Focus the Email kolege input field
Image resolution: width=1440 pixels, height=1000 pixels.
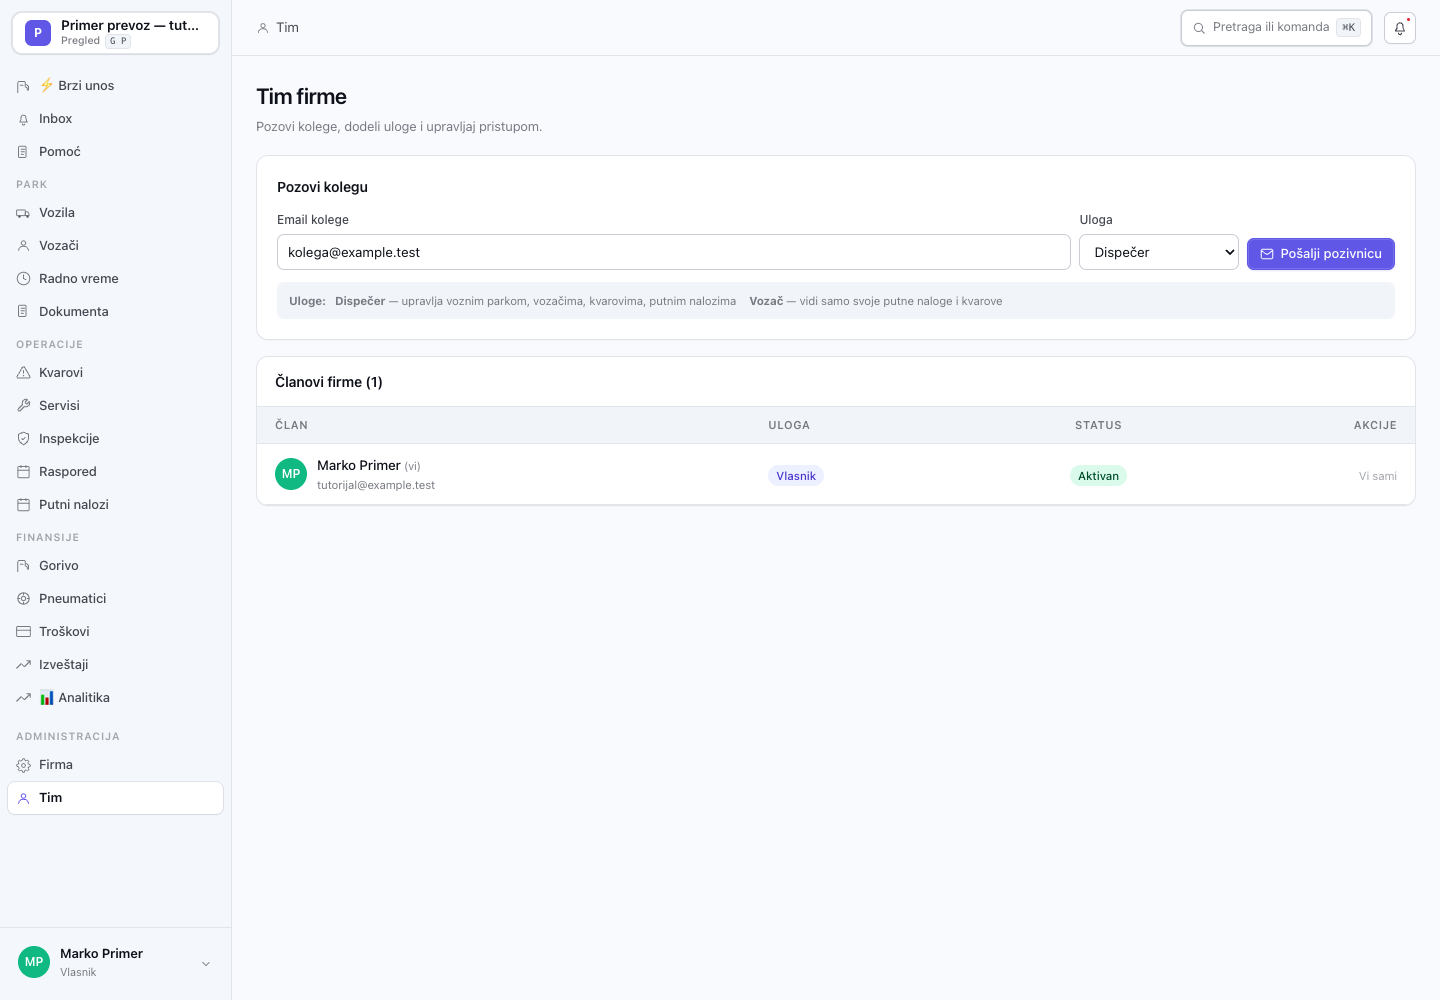coord(673,252)
